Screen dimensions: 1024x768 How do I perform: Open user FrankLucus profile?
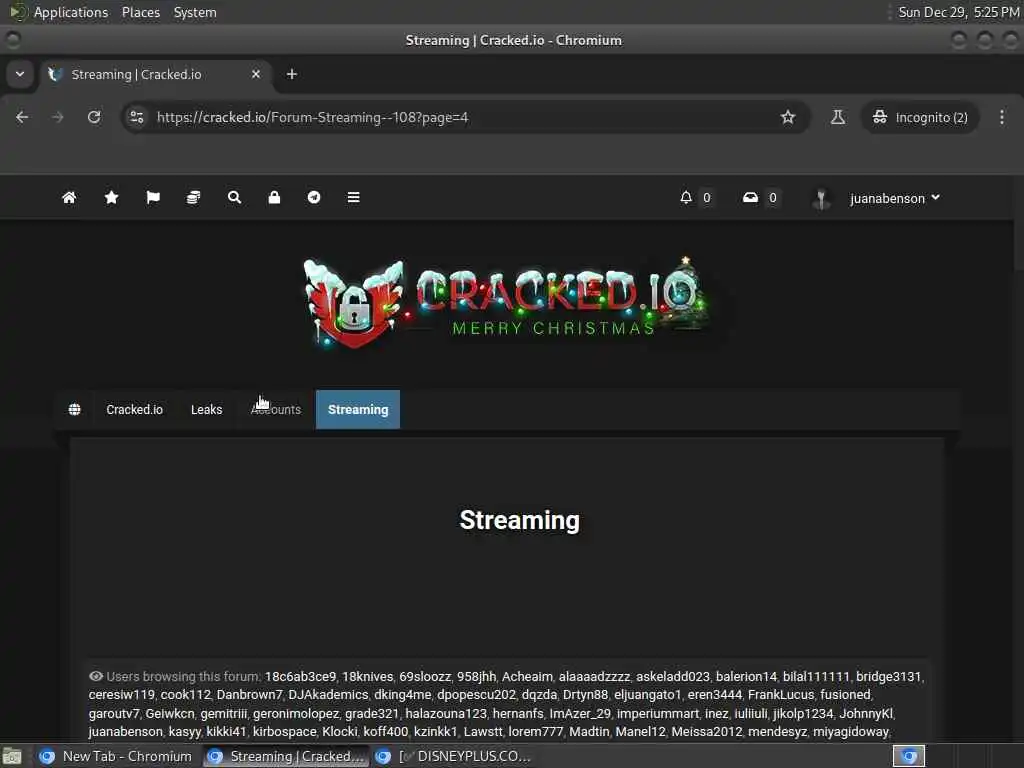point(780,694)
